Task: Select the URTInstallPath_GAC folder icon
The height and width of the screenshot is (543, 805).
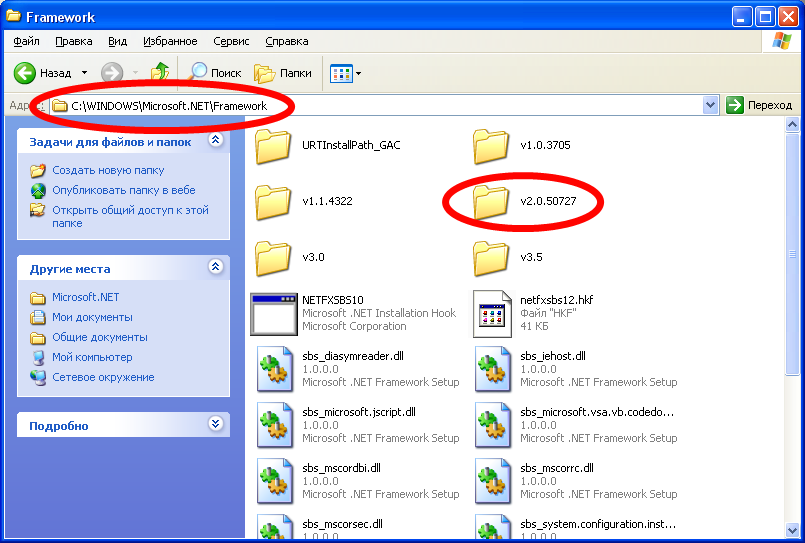Action: click(x=273, y=146)
